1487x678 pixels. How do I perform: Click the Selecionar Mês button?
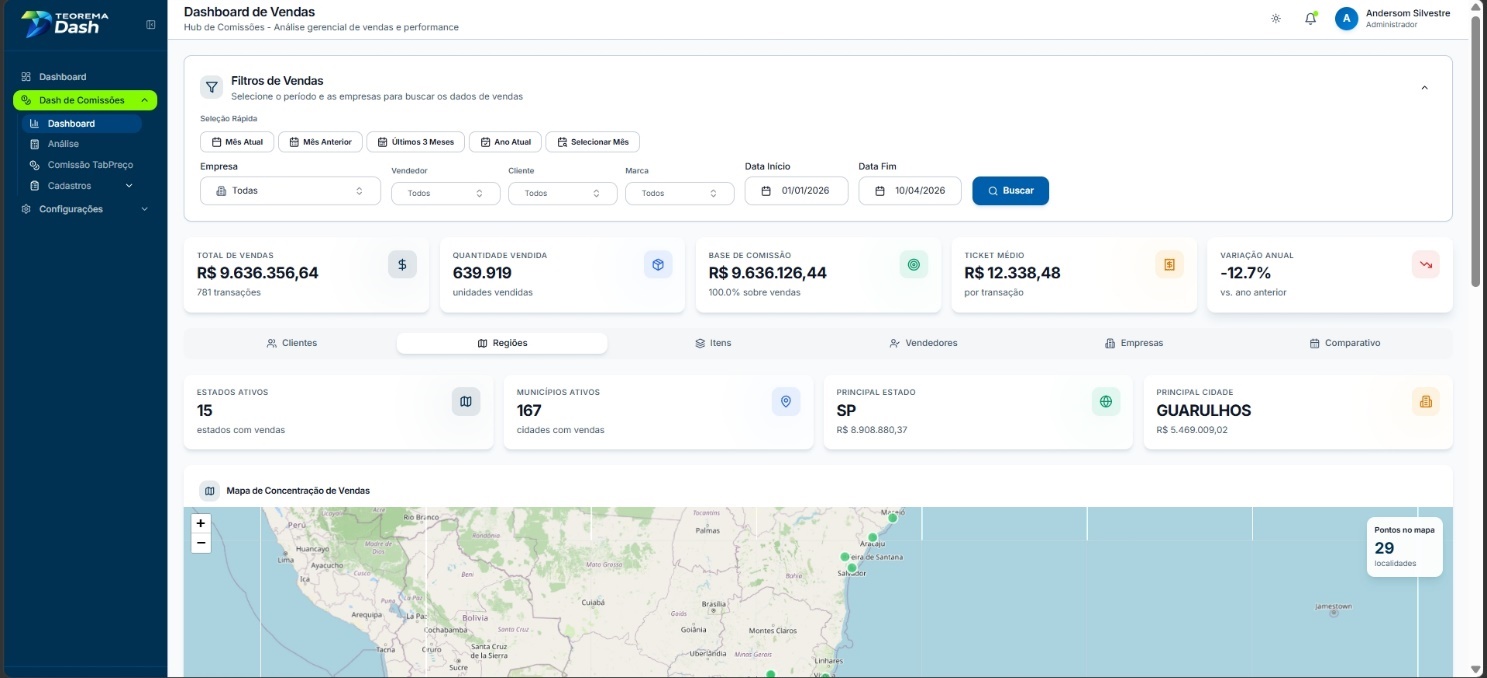pos(593,142)
